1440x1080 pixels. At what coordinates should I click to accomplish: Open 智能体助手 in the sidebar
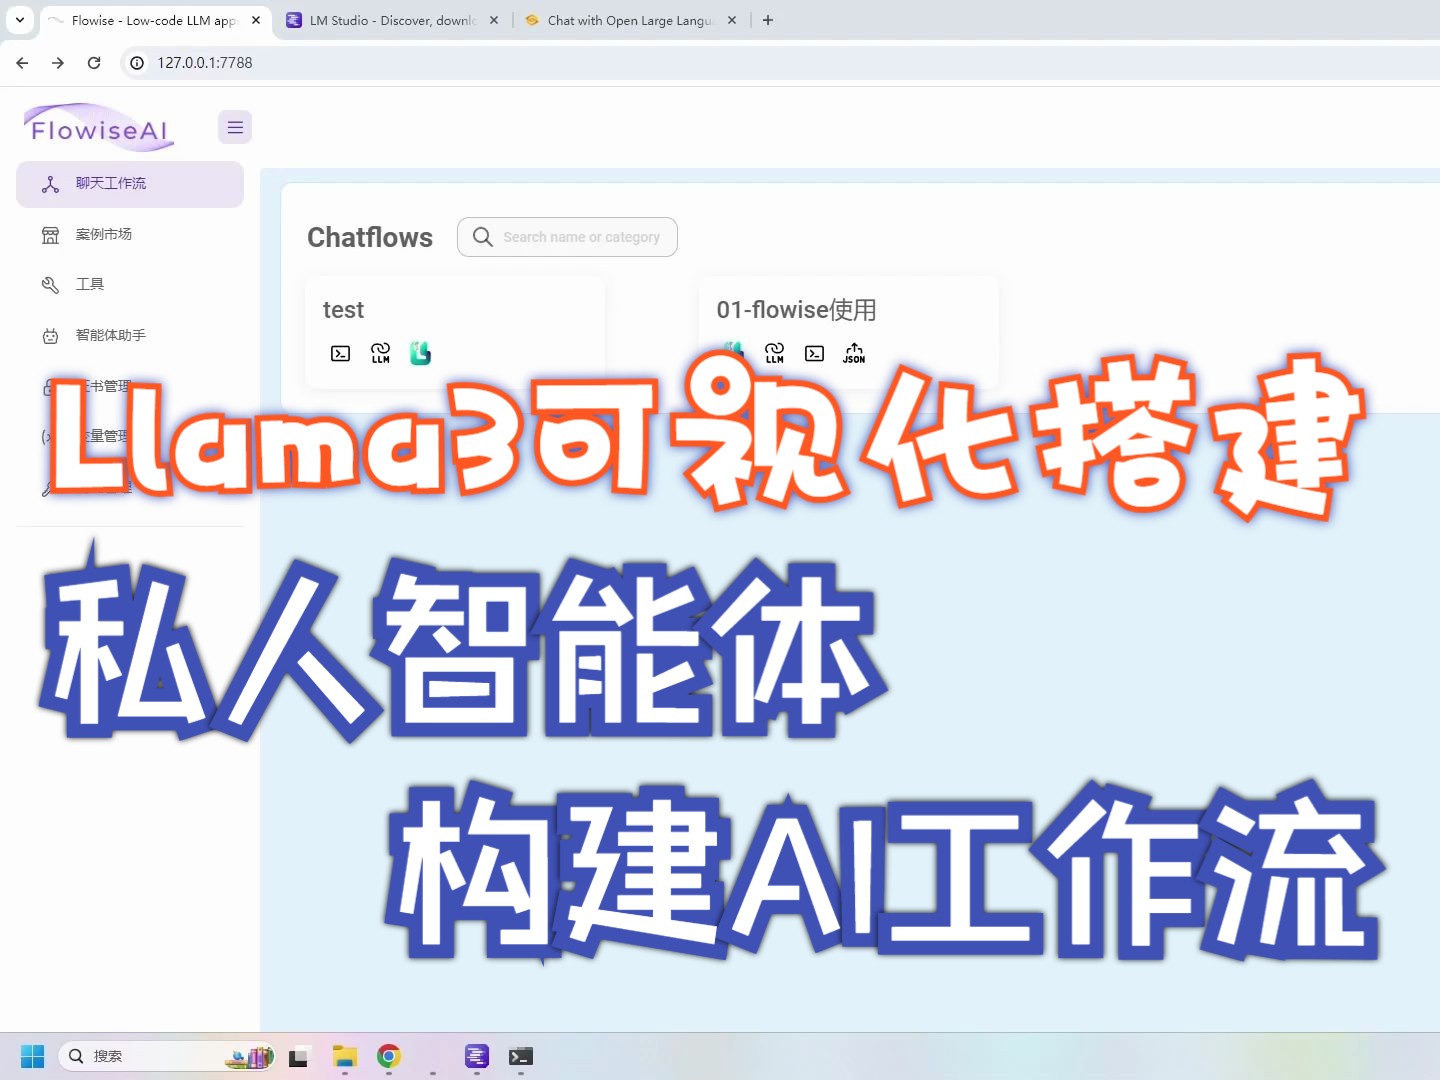130,335
